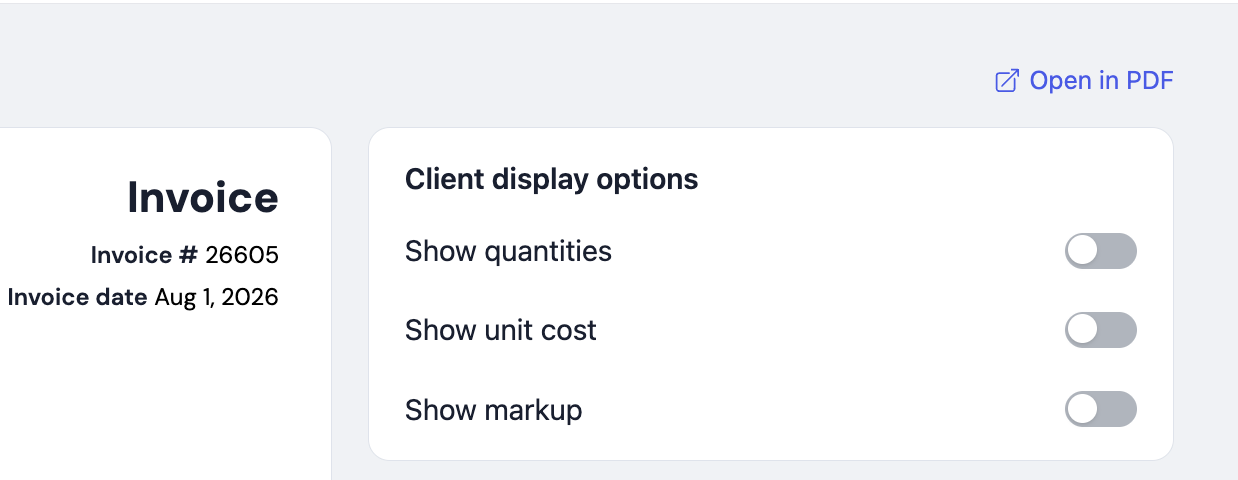Select the date Aug 1, 2026
The height and width of the screenshot is (480, 1238).
point(216,297)
